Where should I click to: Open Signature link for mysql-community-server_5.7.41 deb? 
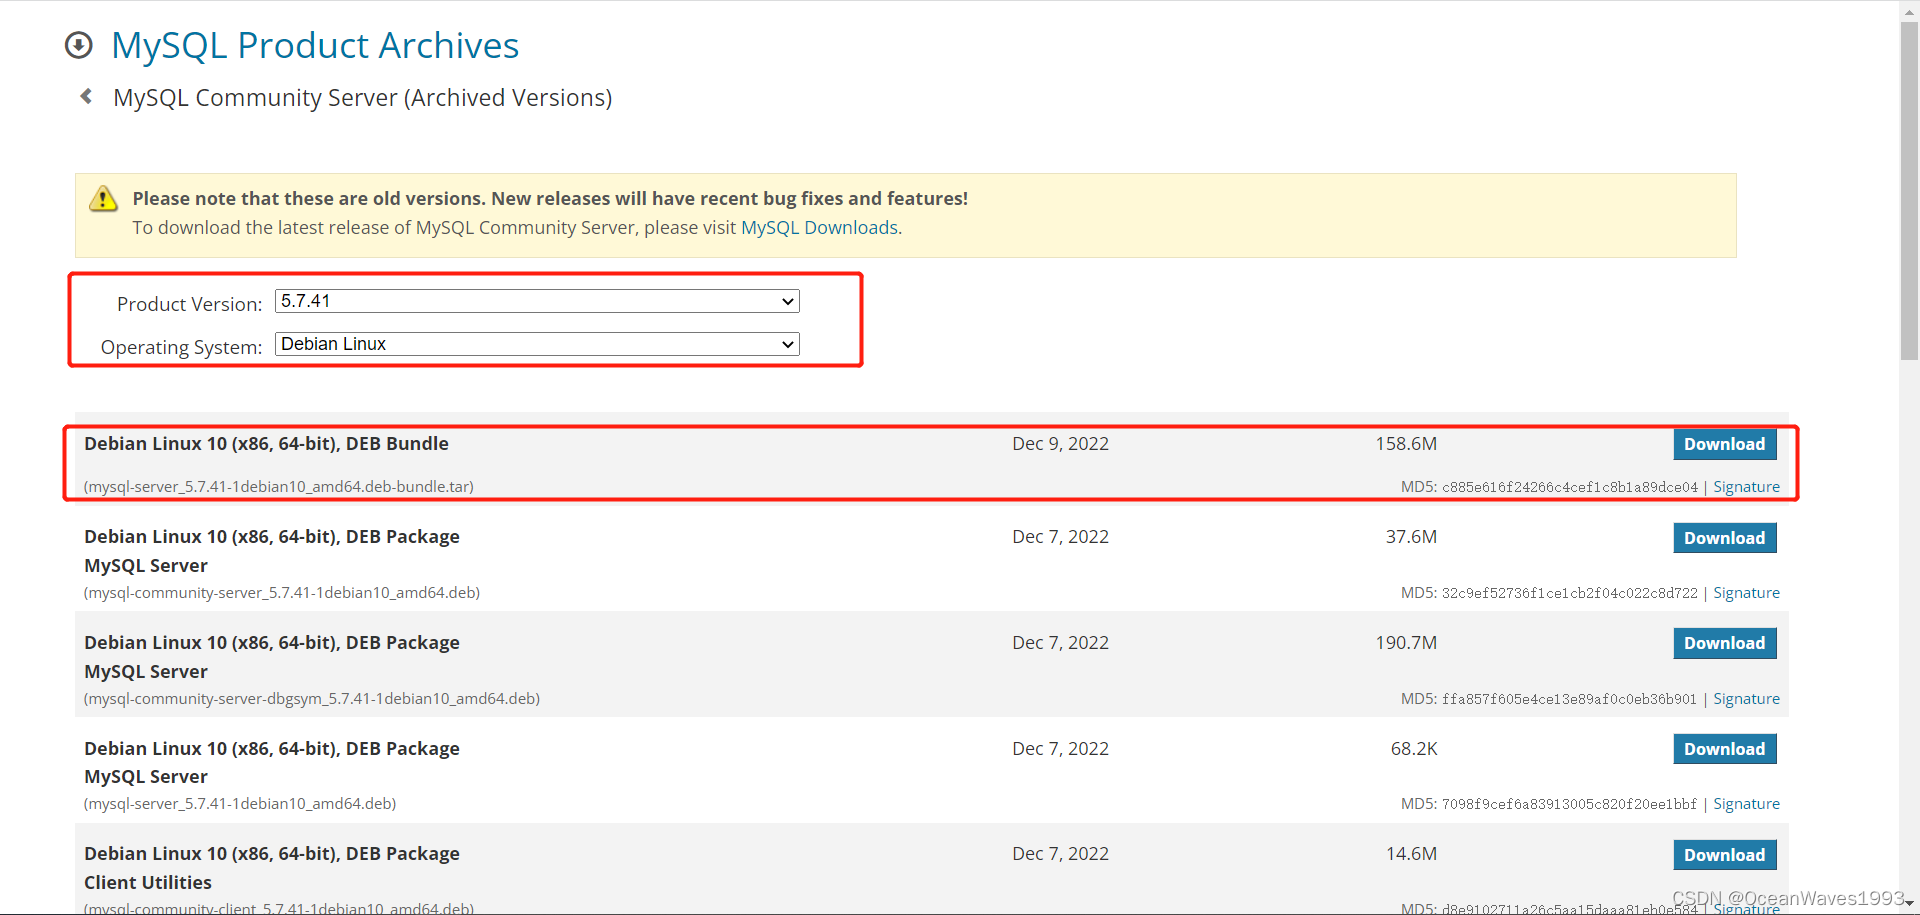pos(1746,593)
